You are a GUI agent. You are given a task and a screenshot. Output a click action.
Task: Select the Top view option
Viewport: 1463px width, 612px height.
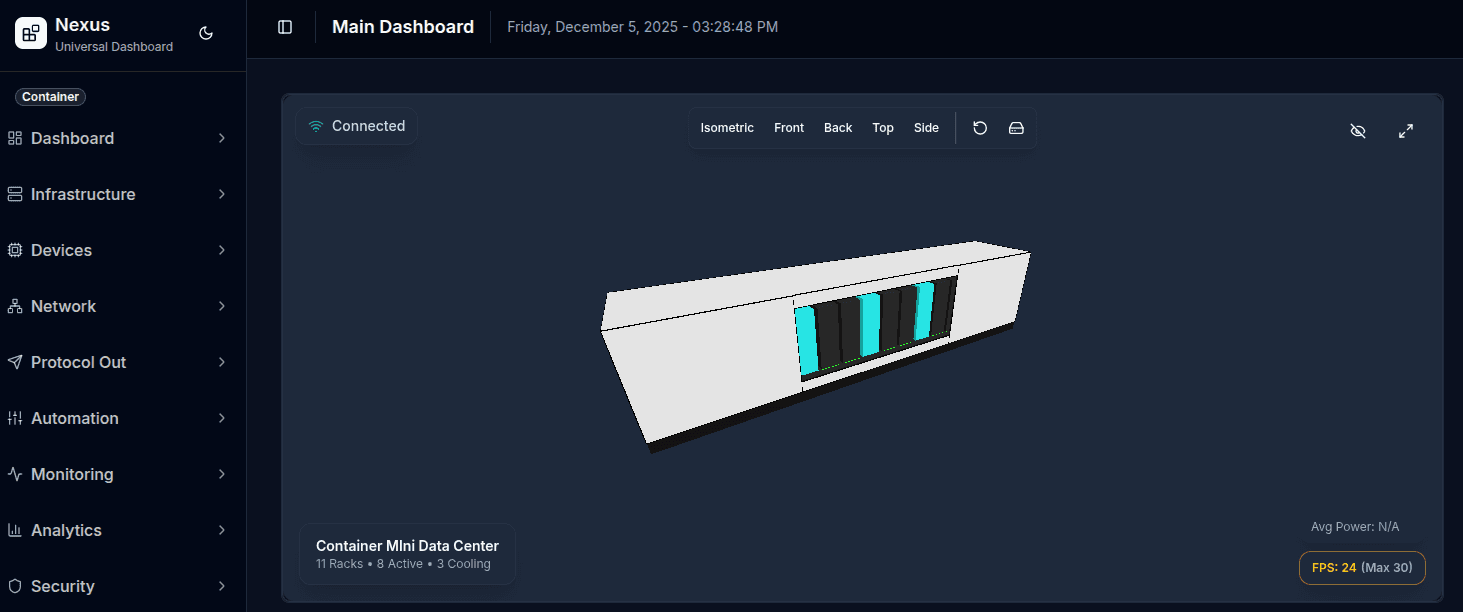pos(882,128)
